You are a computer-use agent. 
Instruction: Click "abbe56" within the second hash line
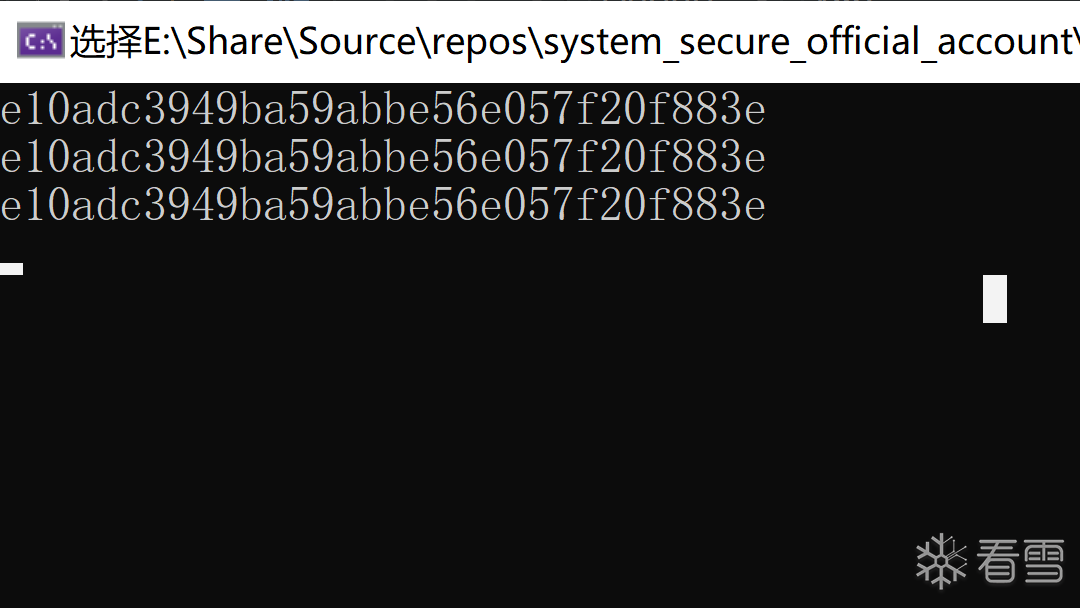pyautogui.click(x=407, y=158)
